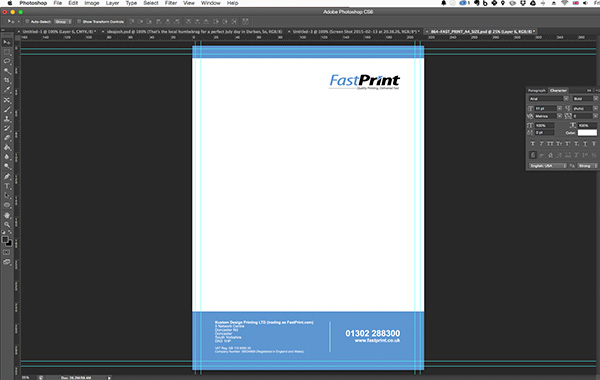Open the Bold font style dropdown
The height and width of the screenshot is (380, 600).
point(585,99)
